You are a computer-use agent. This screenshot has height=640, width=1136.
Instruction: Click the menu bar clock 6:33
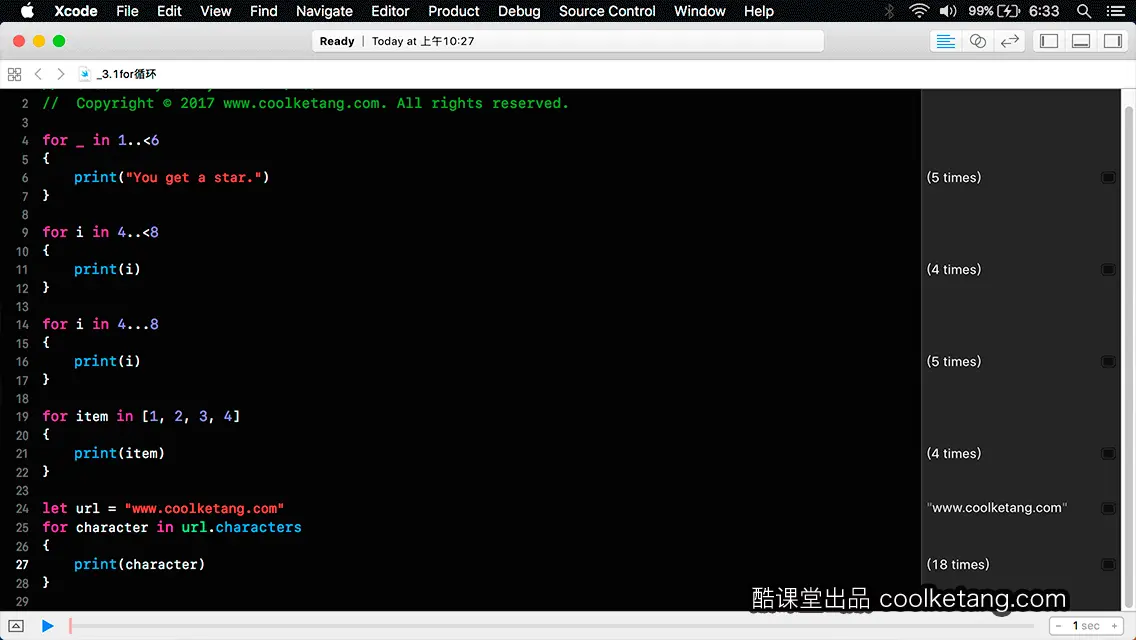point(1044,11)
